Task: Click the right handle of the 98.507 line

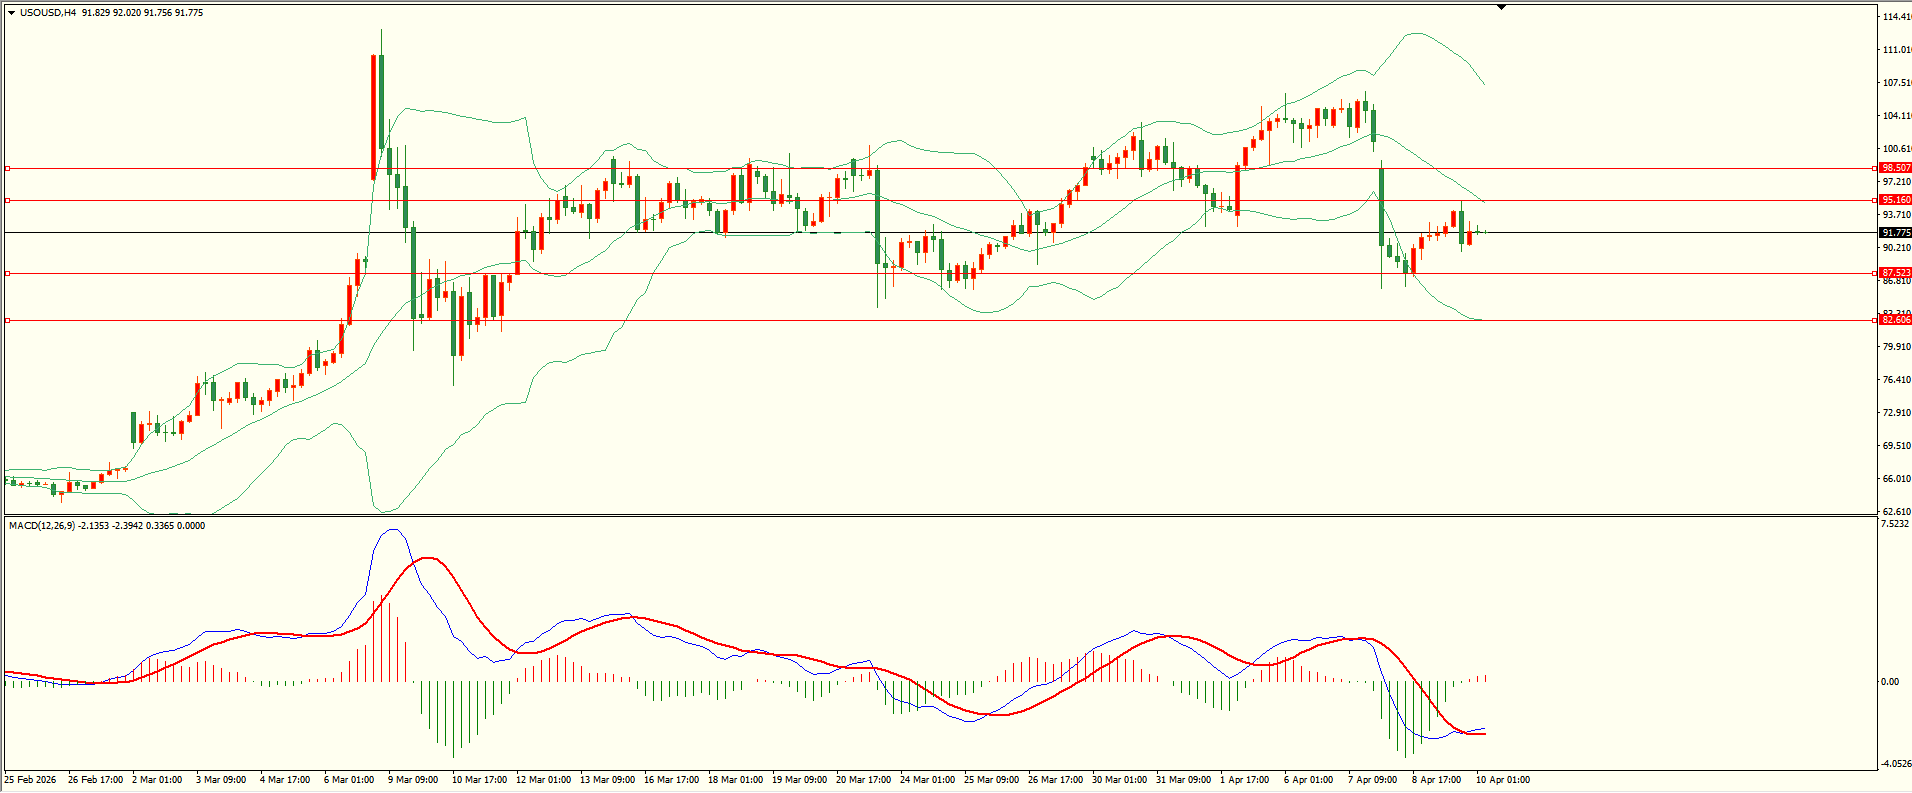Action: (x=1874, y=168)
